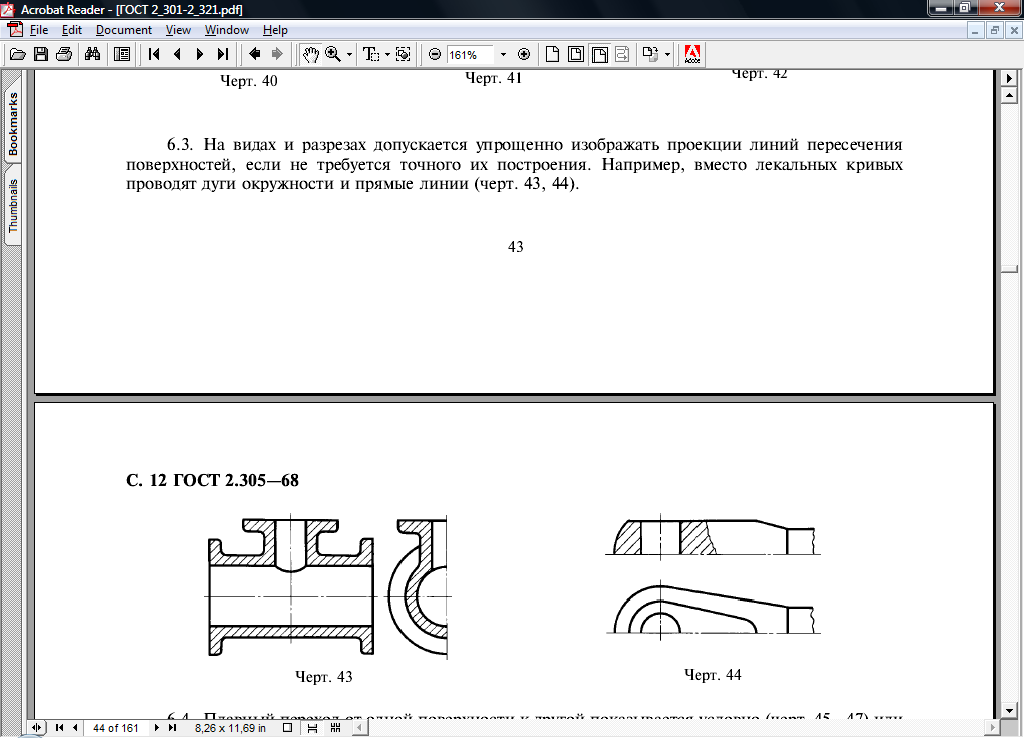The image size is (1024, 738).
Task: Click the 44 of 161 page field
Action: [x=116, y=728]
